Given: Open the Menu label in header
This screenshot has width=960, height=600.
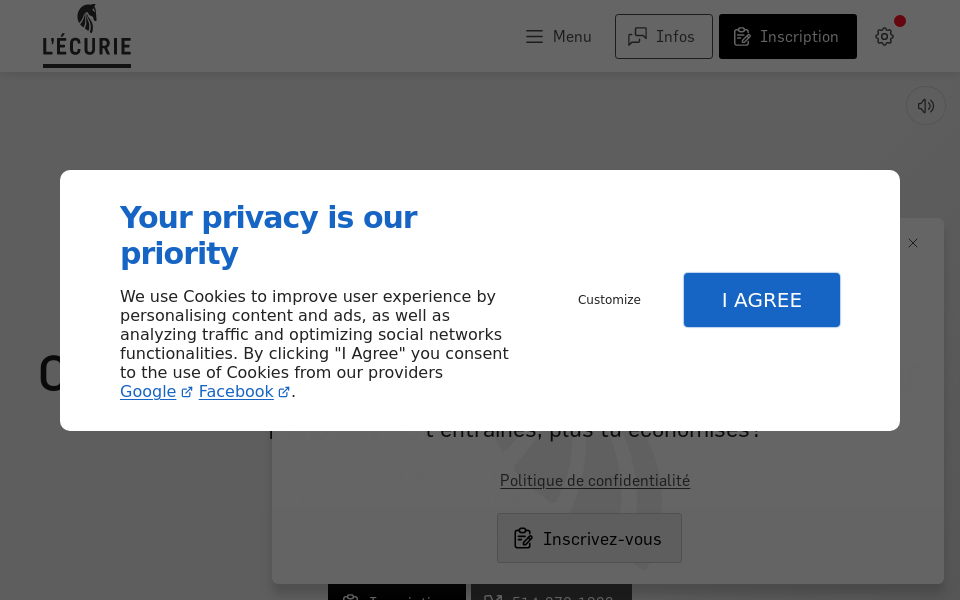Looking at the screenshot, I should [x=572, y=37].
